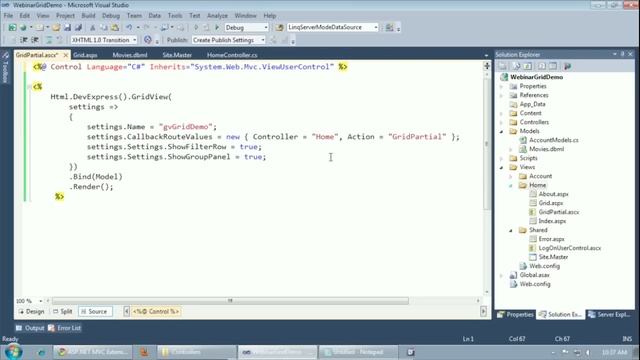640x360 pixels.
Task: Start debugging with the green play icon
Action: click(217, 27)
